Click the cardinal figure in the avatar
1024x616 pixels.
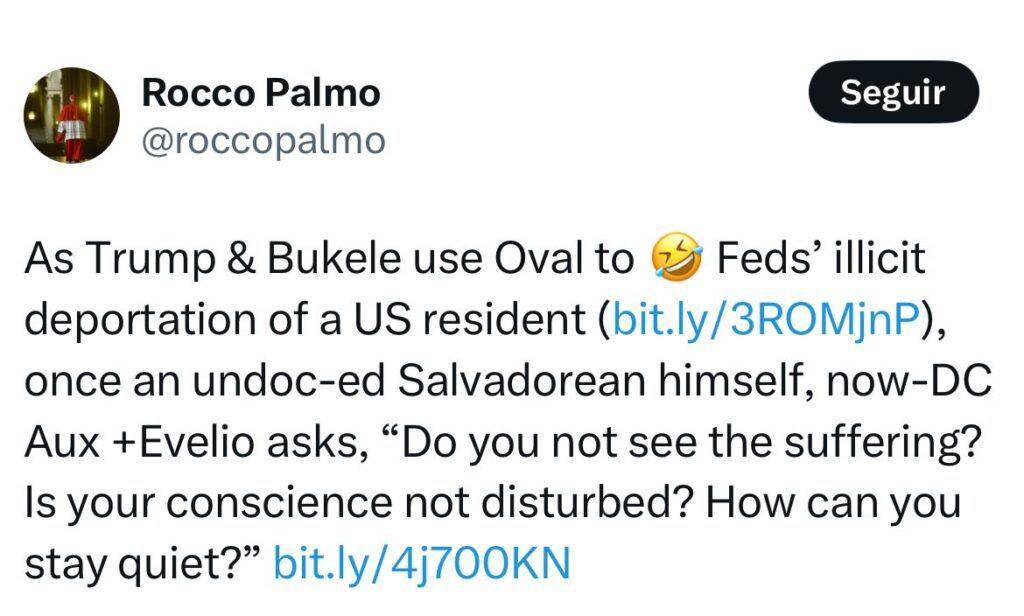point(70,118)
